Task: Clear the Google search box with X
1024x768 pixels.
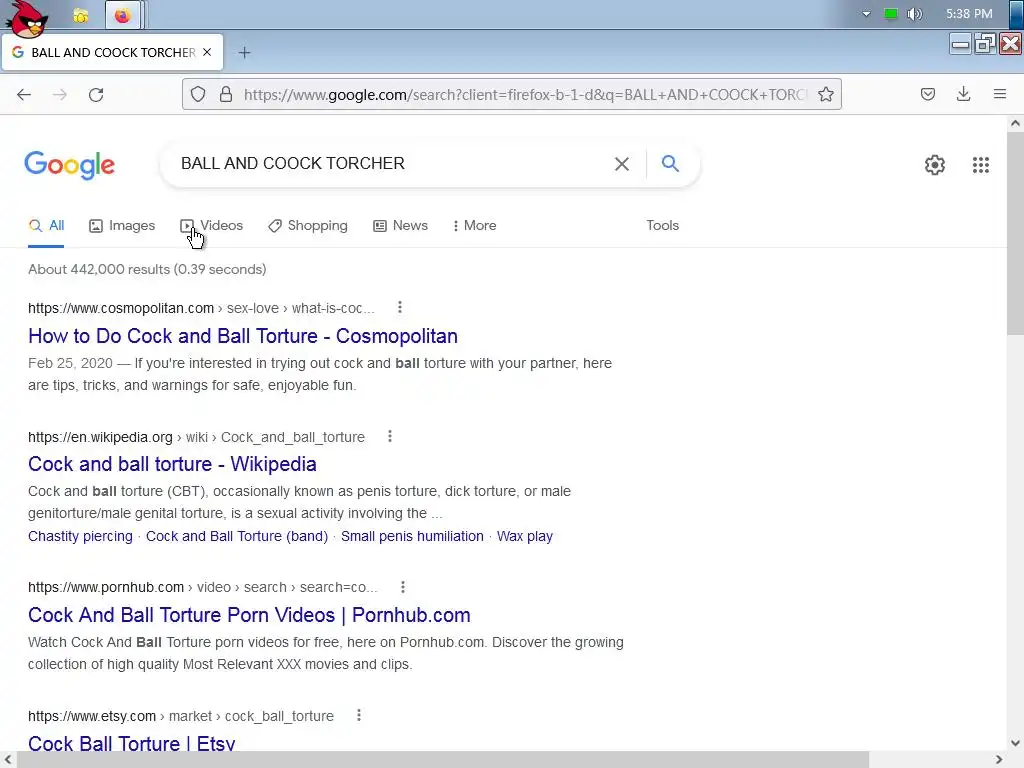Action: 622,164
